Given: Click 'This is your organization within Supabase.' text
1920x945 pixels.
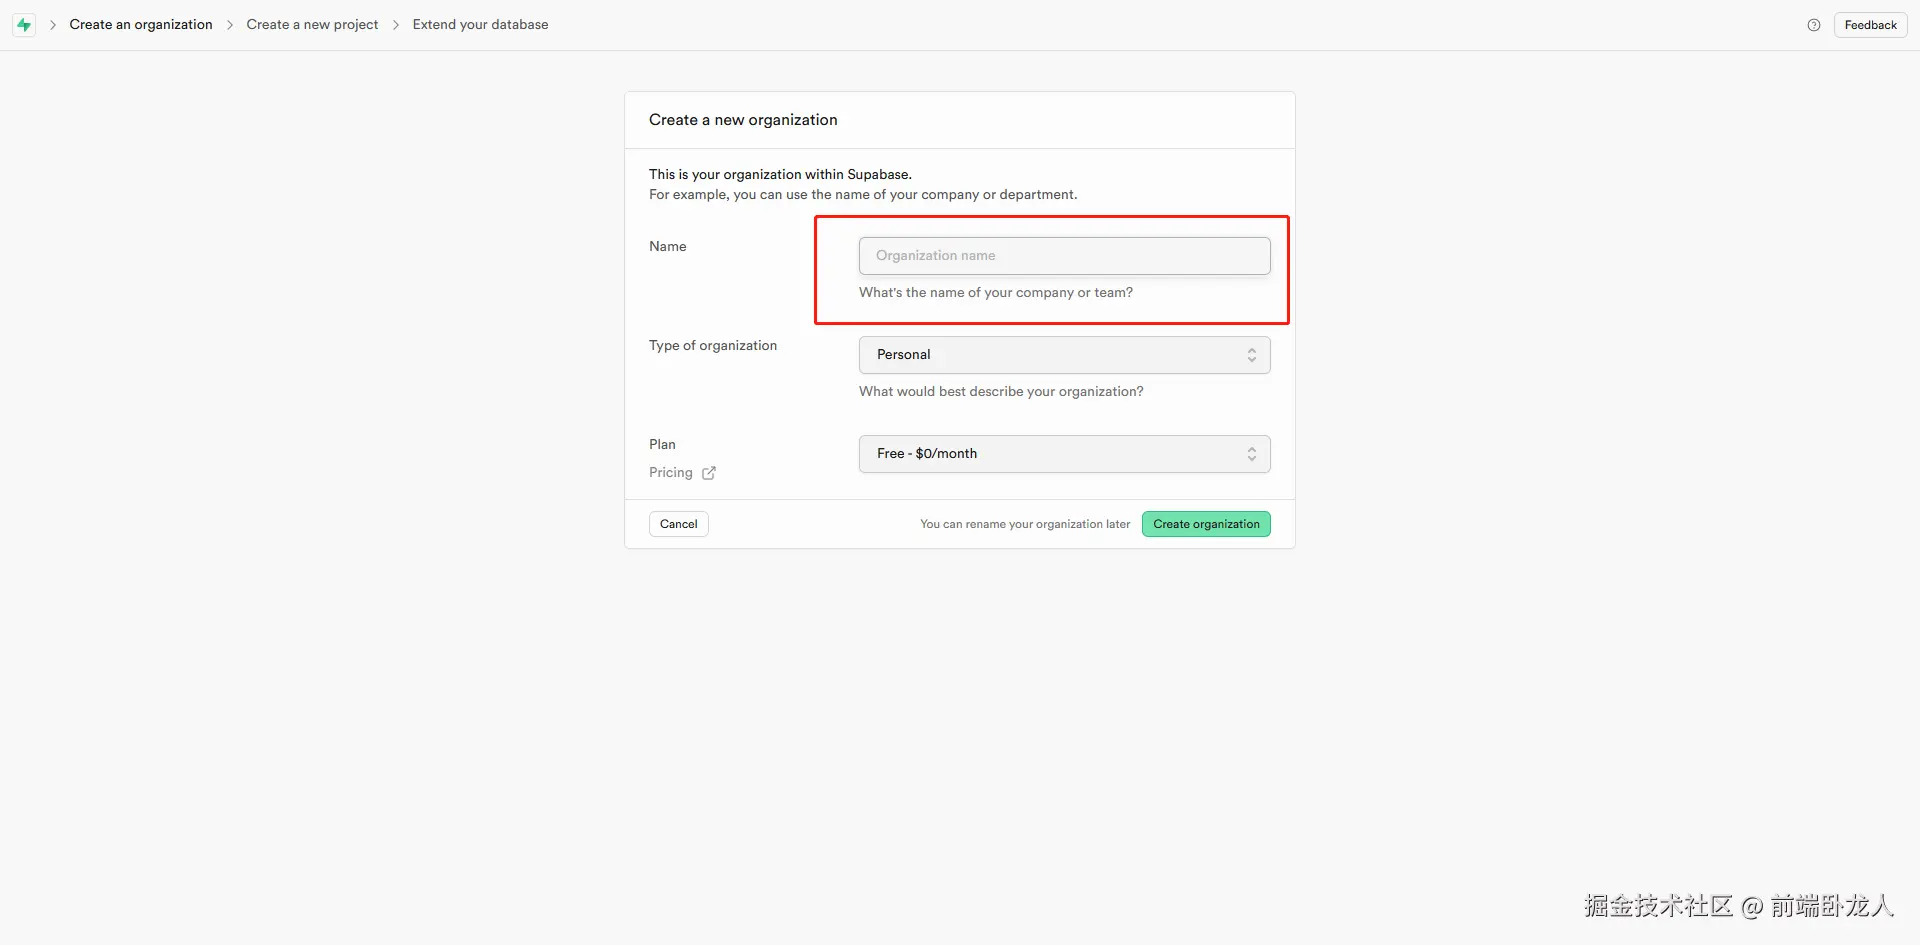Looking at the screenshot, I should pos(780,175).
